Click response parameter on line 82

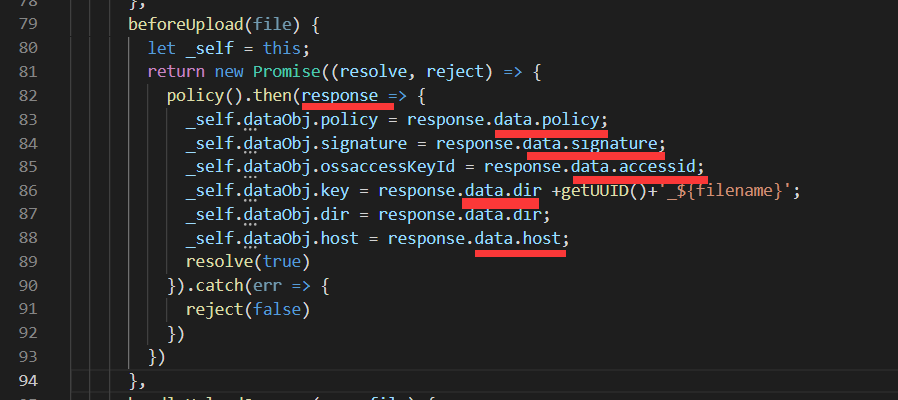[x=340, y=96]
